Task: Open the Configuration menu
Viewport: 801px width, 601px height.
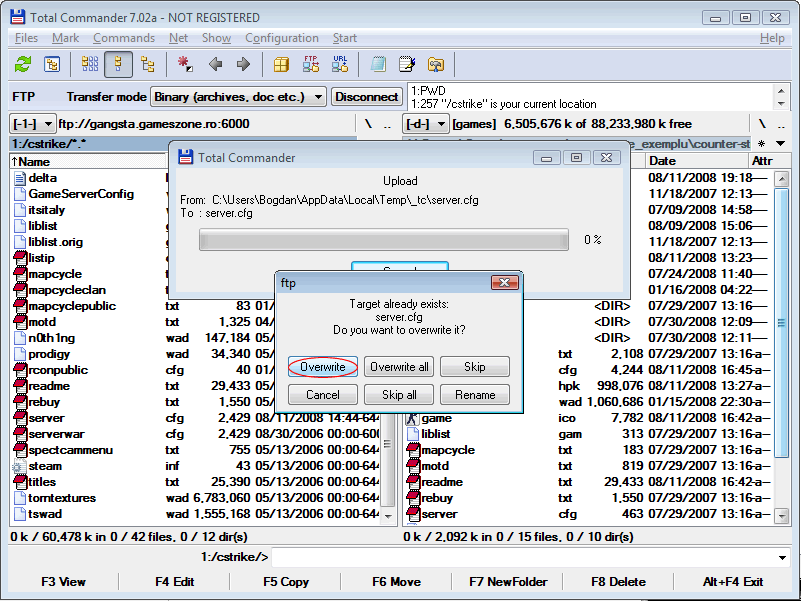Action: tap(282, 38)
